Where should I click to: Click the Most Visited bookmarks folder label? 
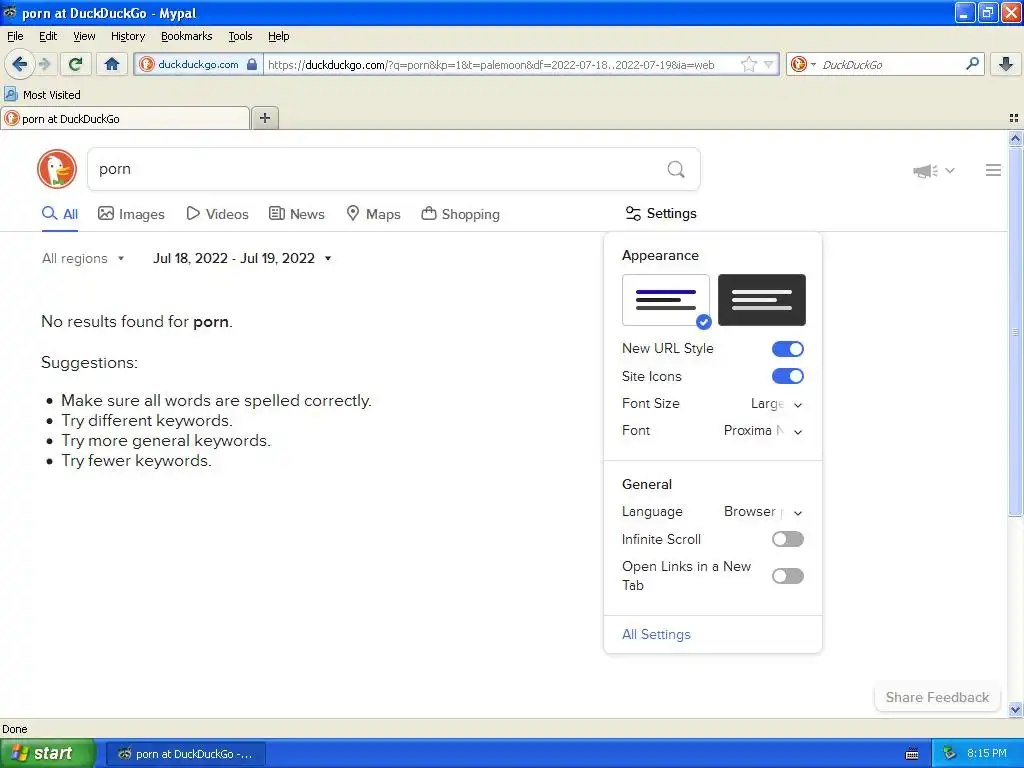(52, 95)
